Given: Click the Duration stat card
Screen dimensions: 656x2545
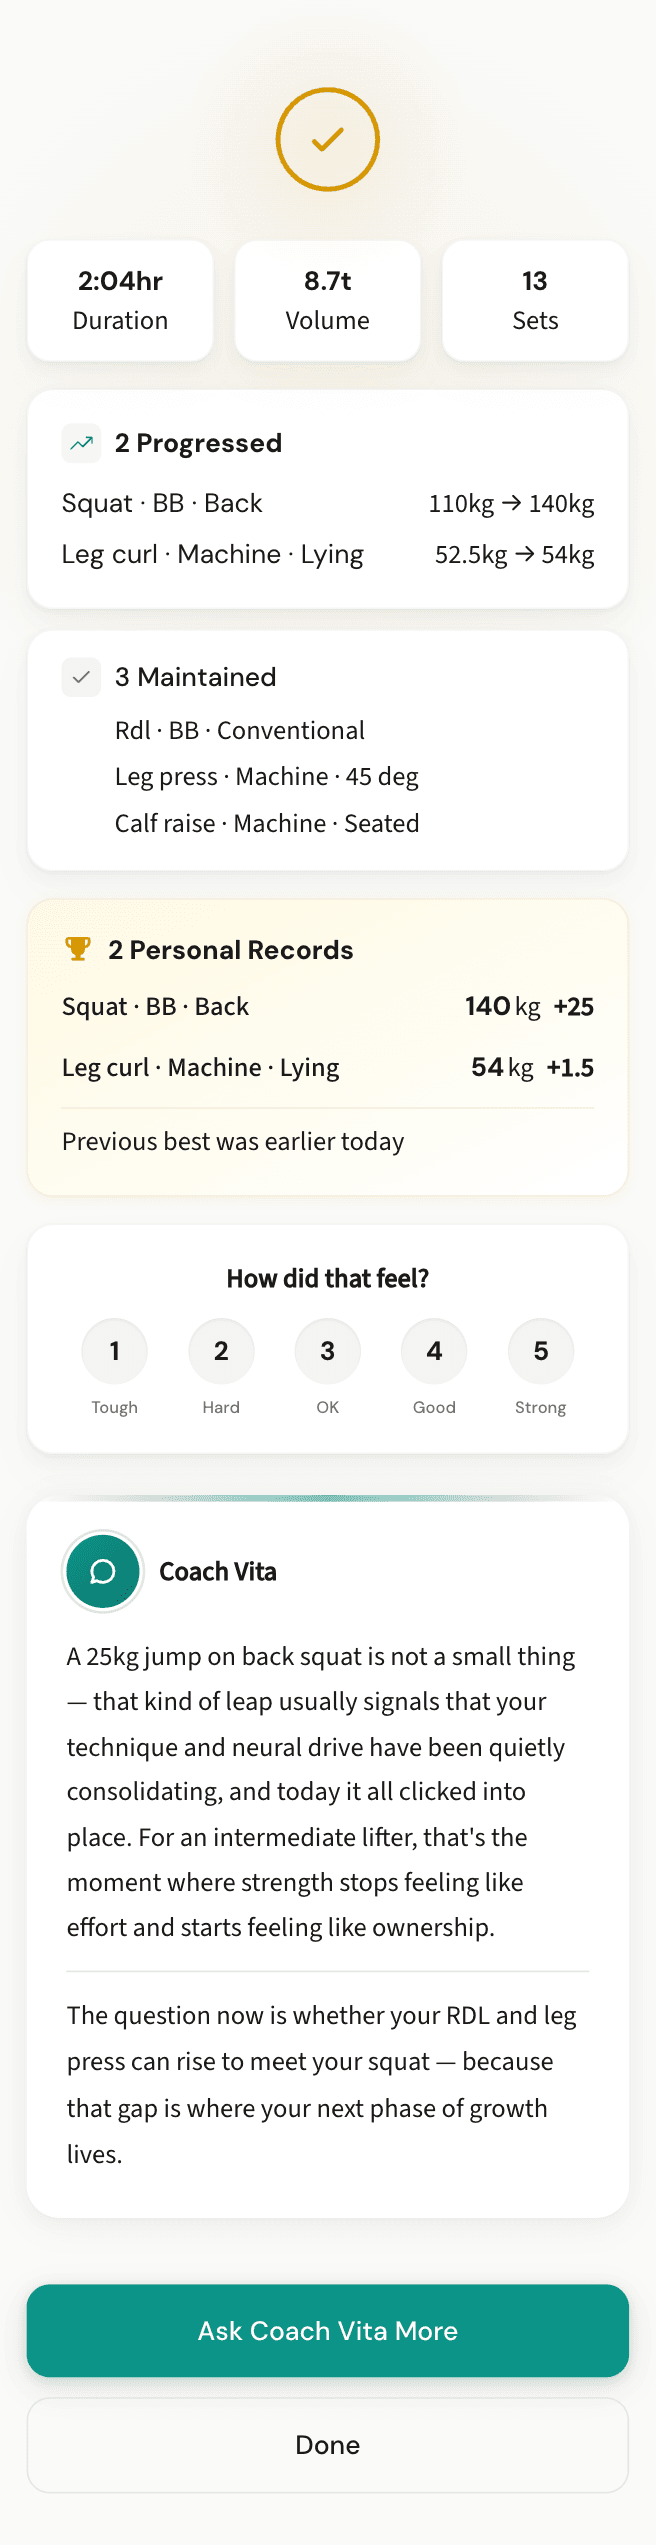Looking at the screenshot, I should [x=120, y=300].
